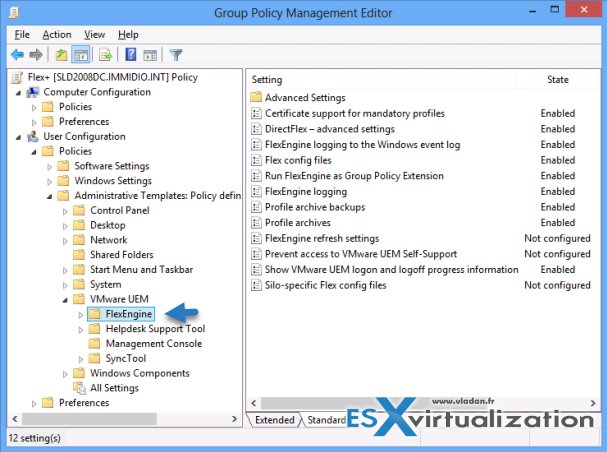Collapse the VMware UEM node
Screen dimensions: 607x452
65,300
